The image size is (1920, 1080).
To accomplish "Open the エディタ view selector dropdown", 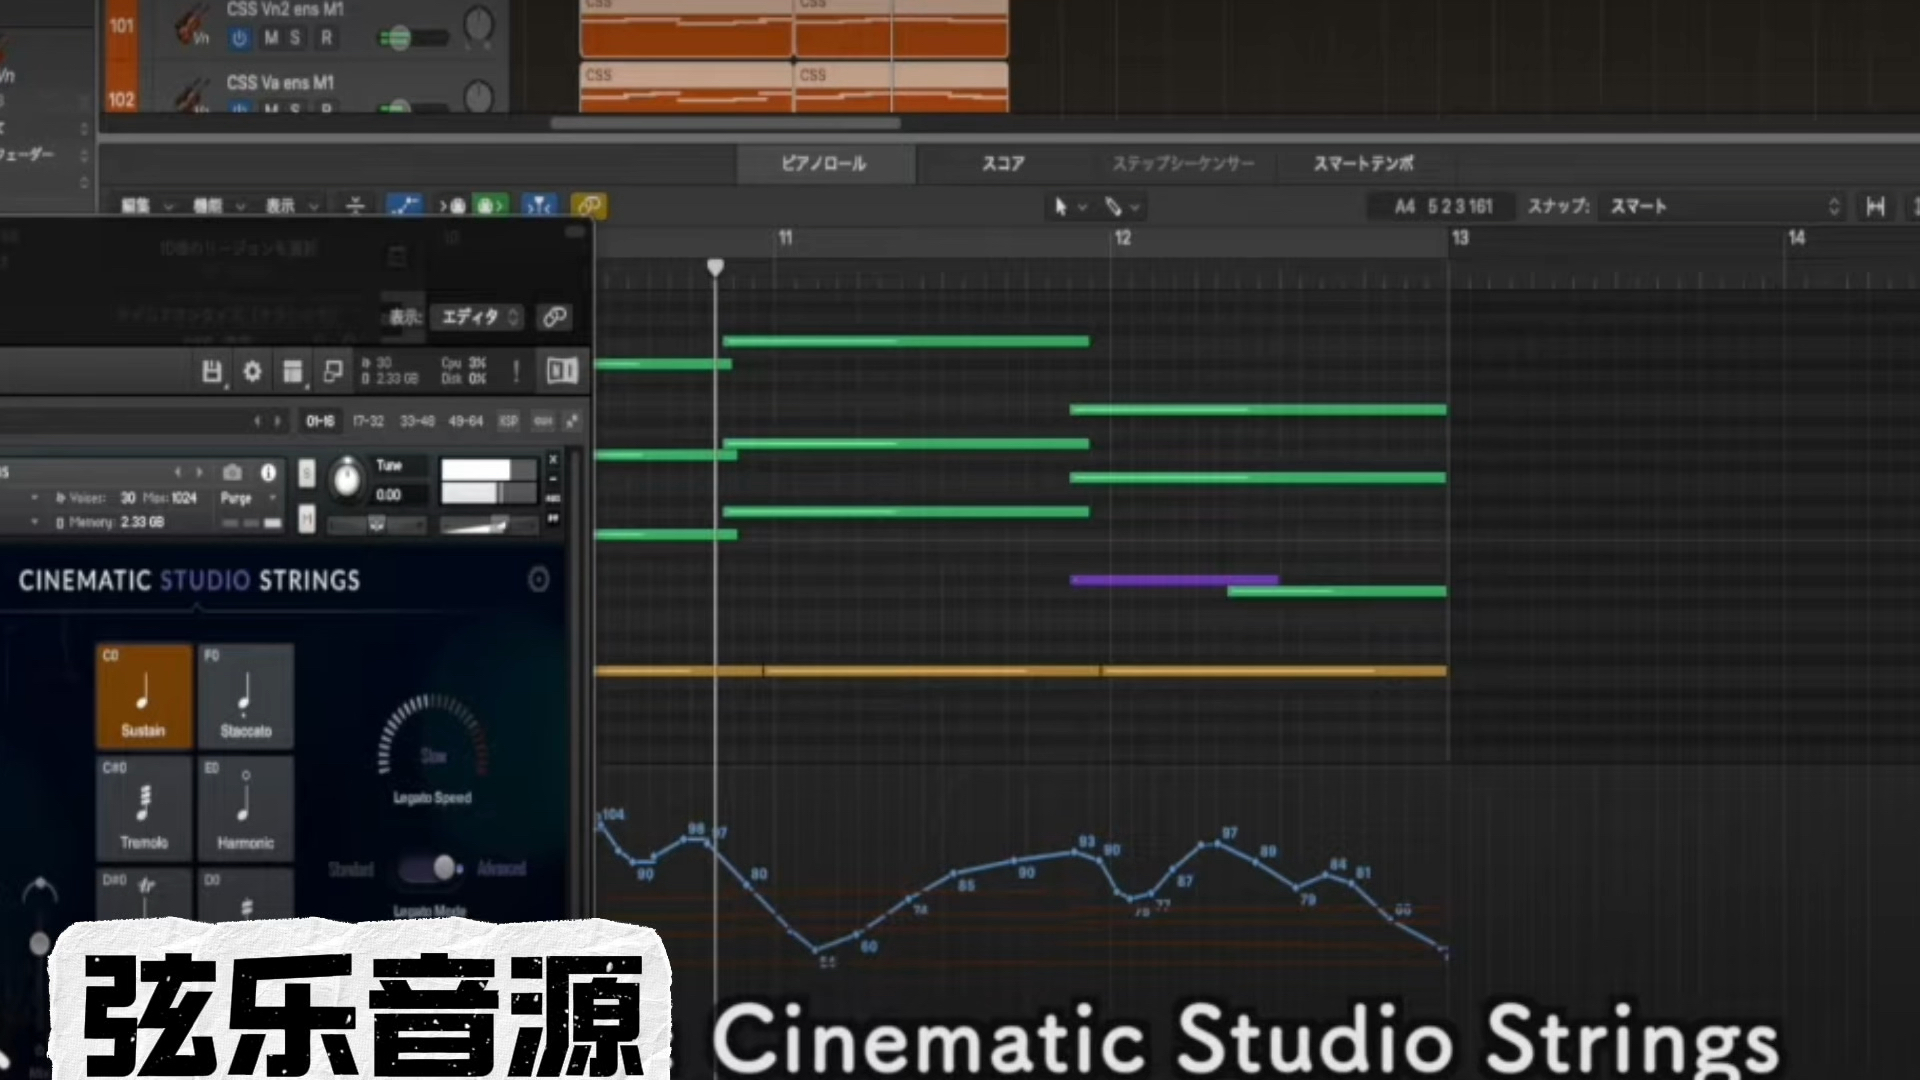I will pos(478,317).
